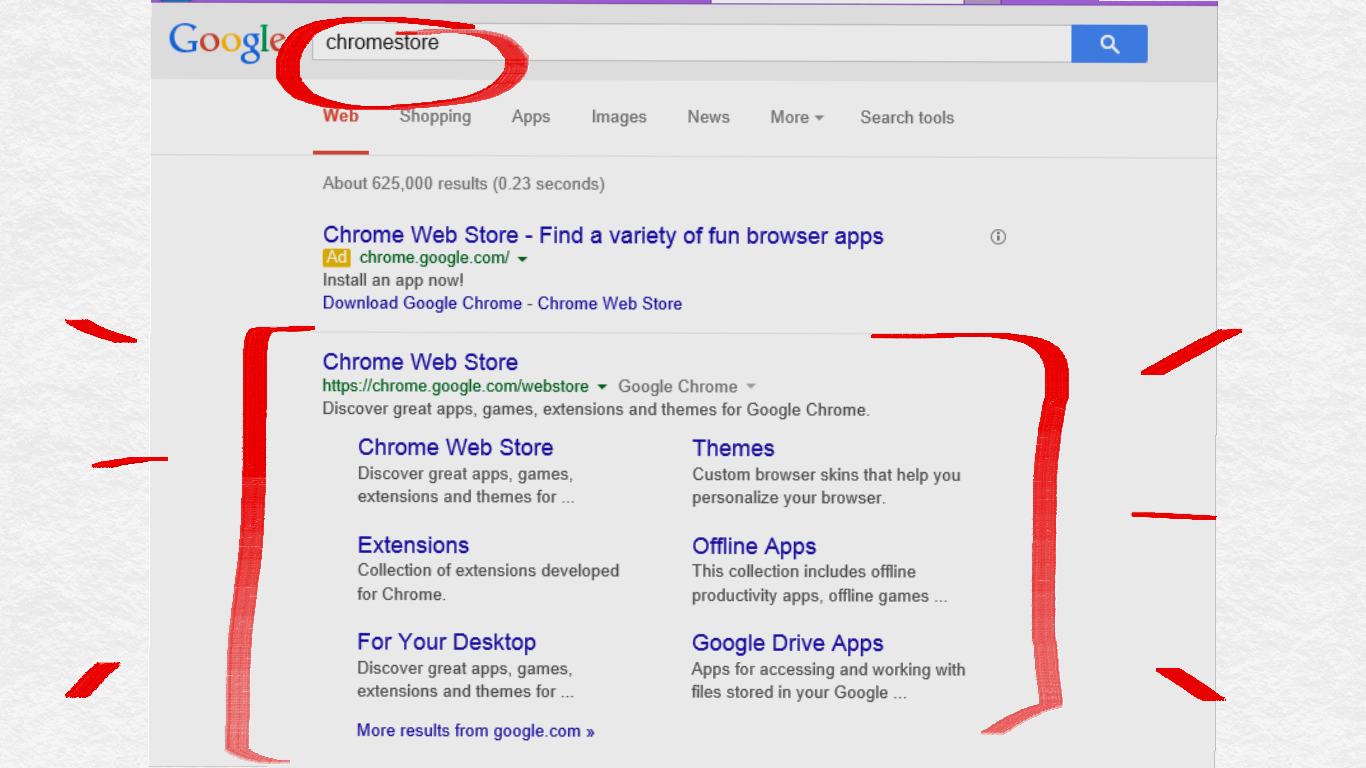Click the 'Custom browser skins that help you' description

826,475
